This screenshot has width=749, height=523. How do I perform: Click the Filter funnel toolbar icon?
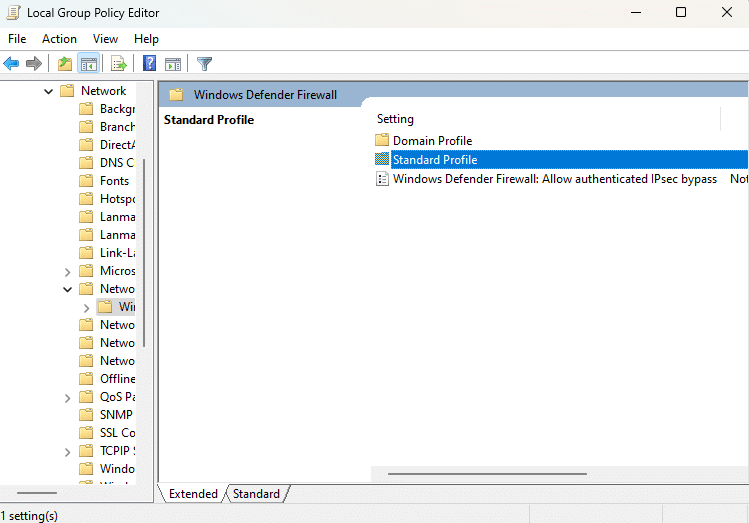pos(204,64)
